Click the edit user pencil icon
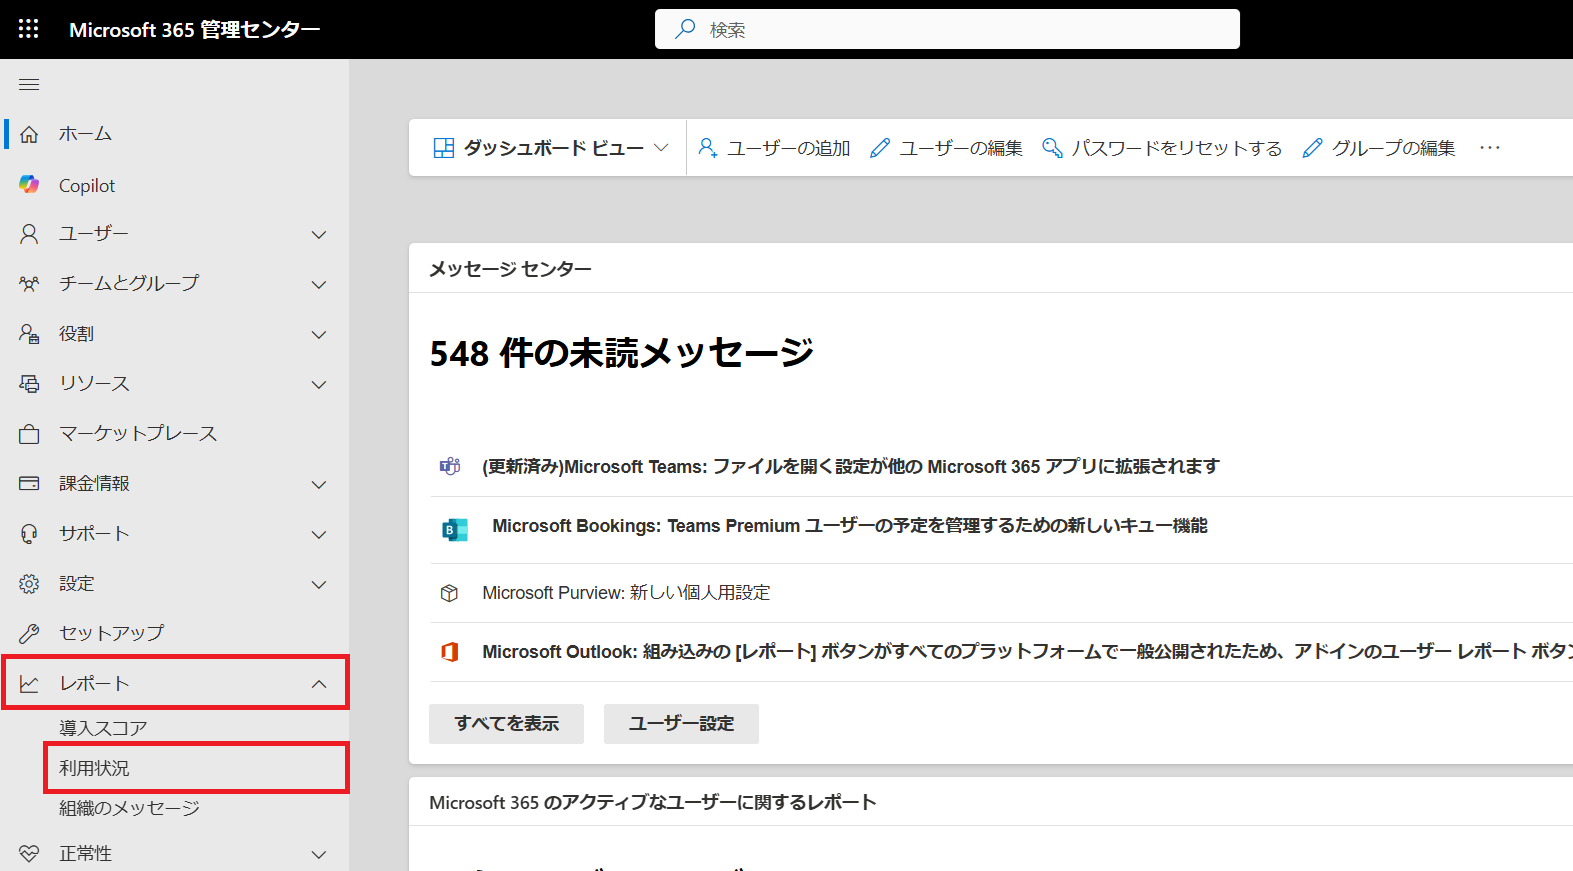The height and width of the screenshot is (871, 1573). [880, 148]
